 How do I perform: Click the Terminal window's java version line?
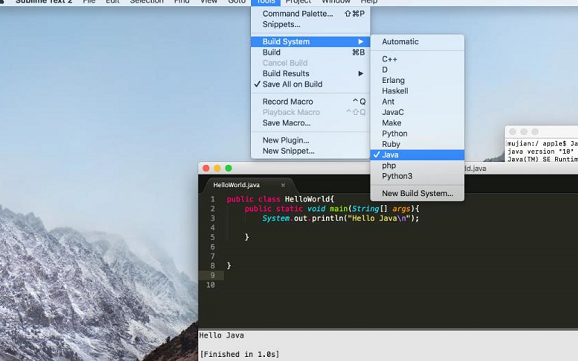[x=541, y=152]
